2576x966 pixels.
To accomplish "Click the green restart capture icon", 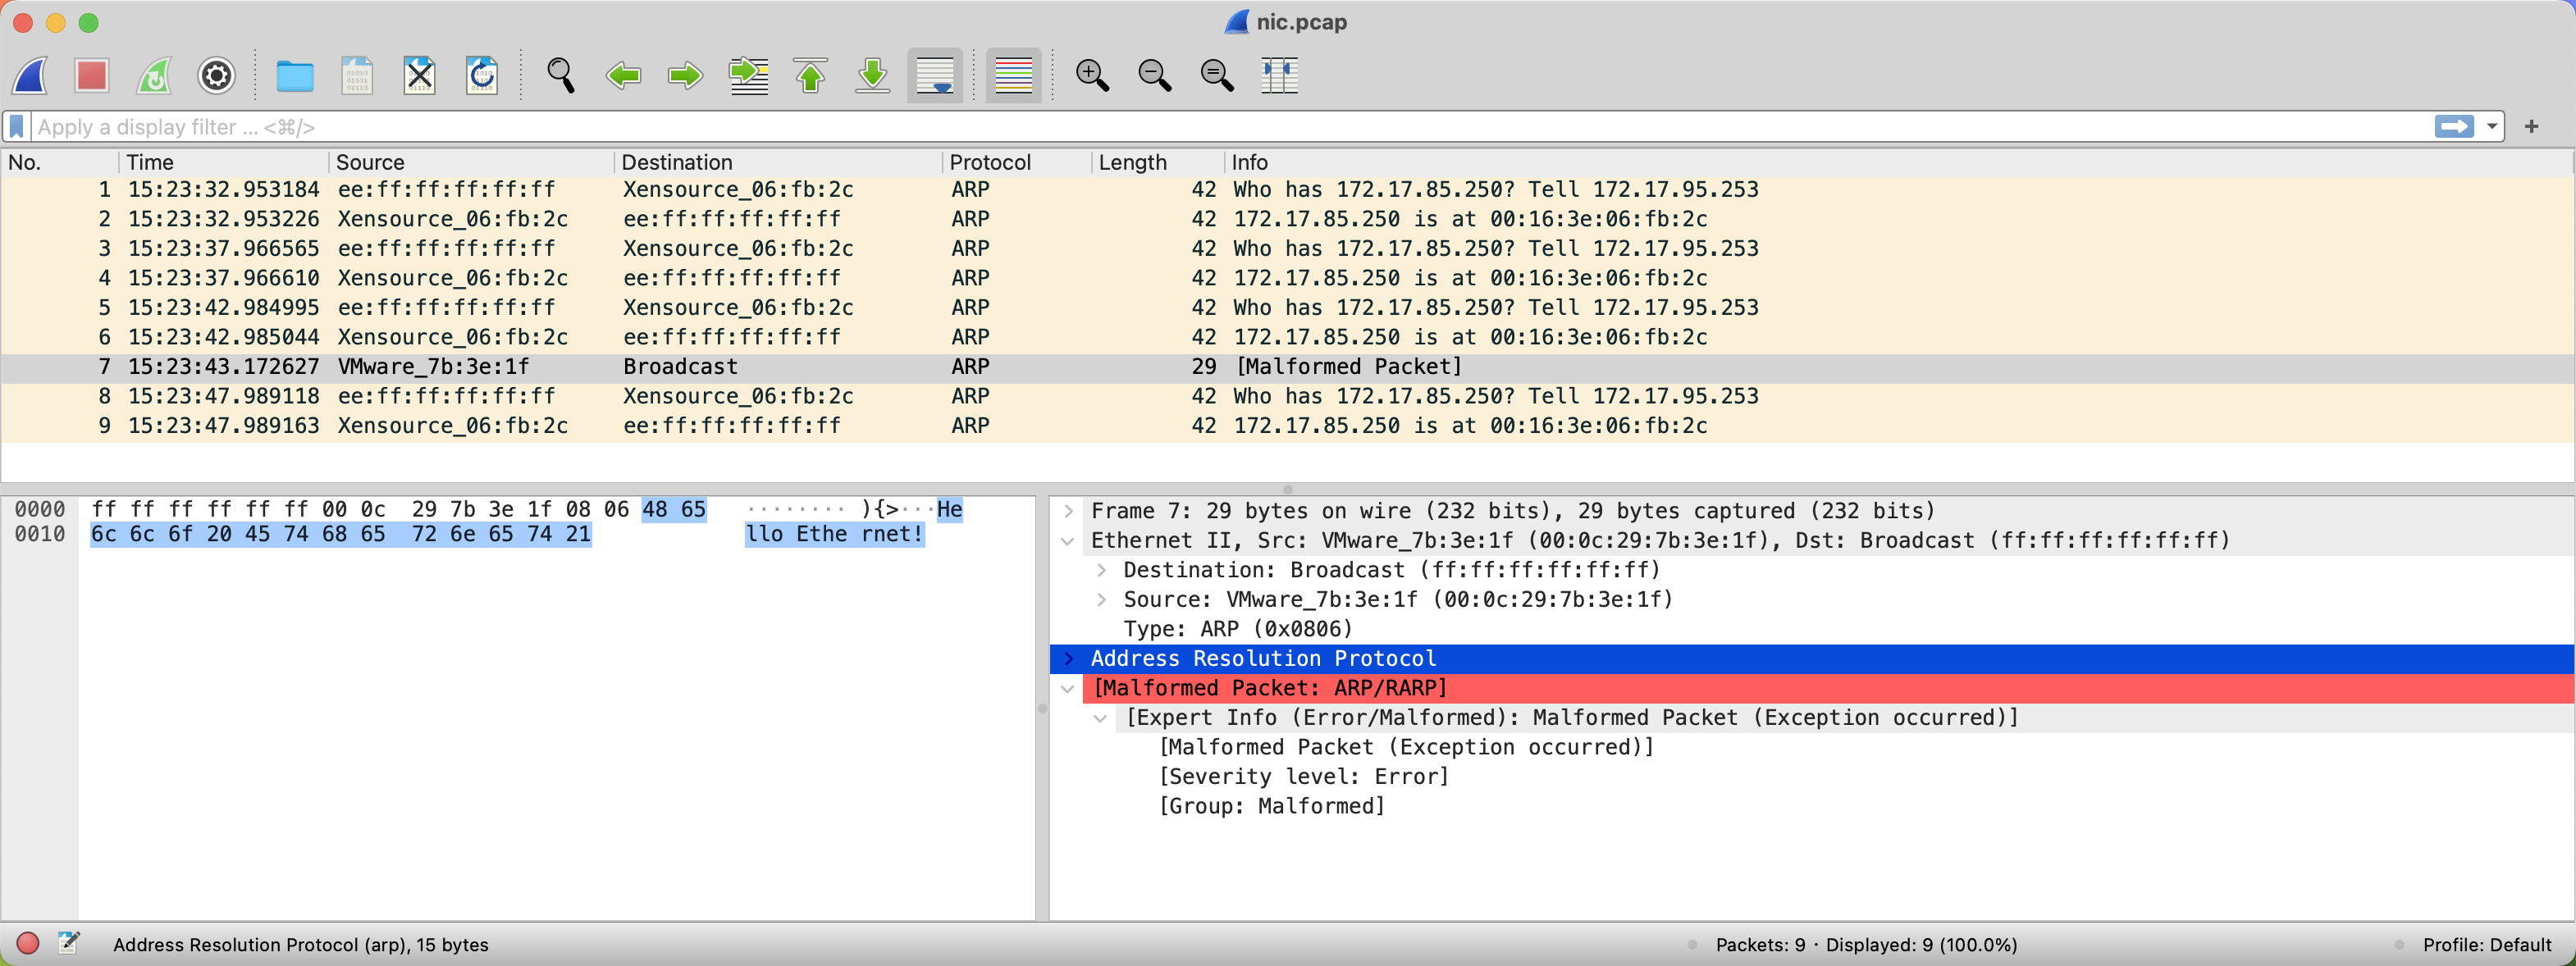I will (x=154, y=76).
